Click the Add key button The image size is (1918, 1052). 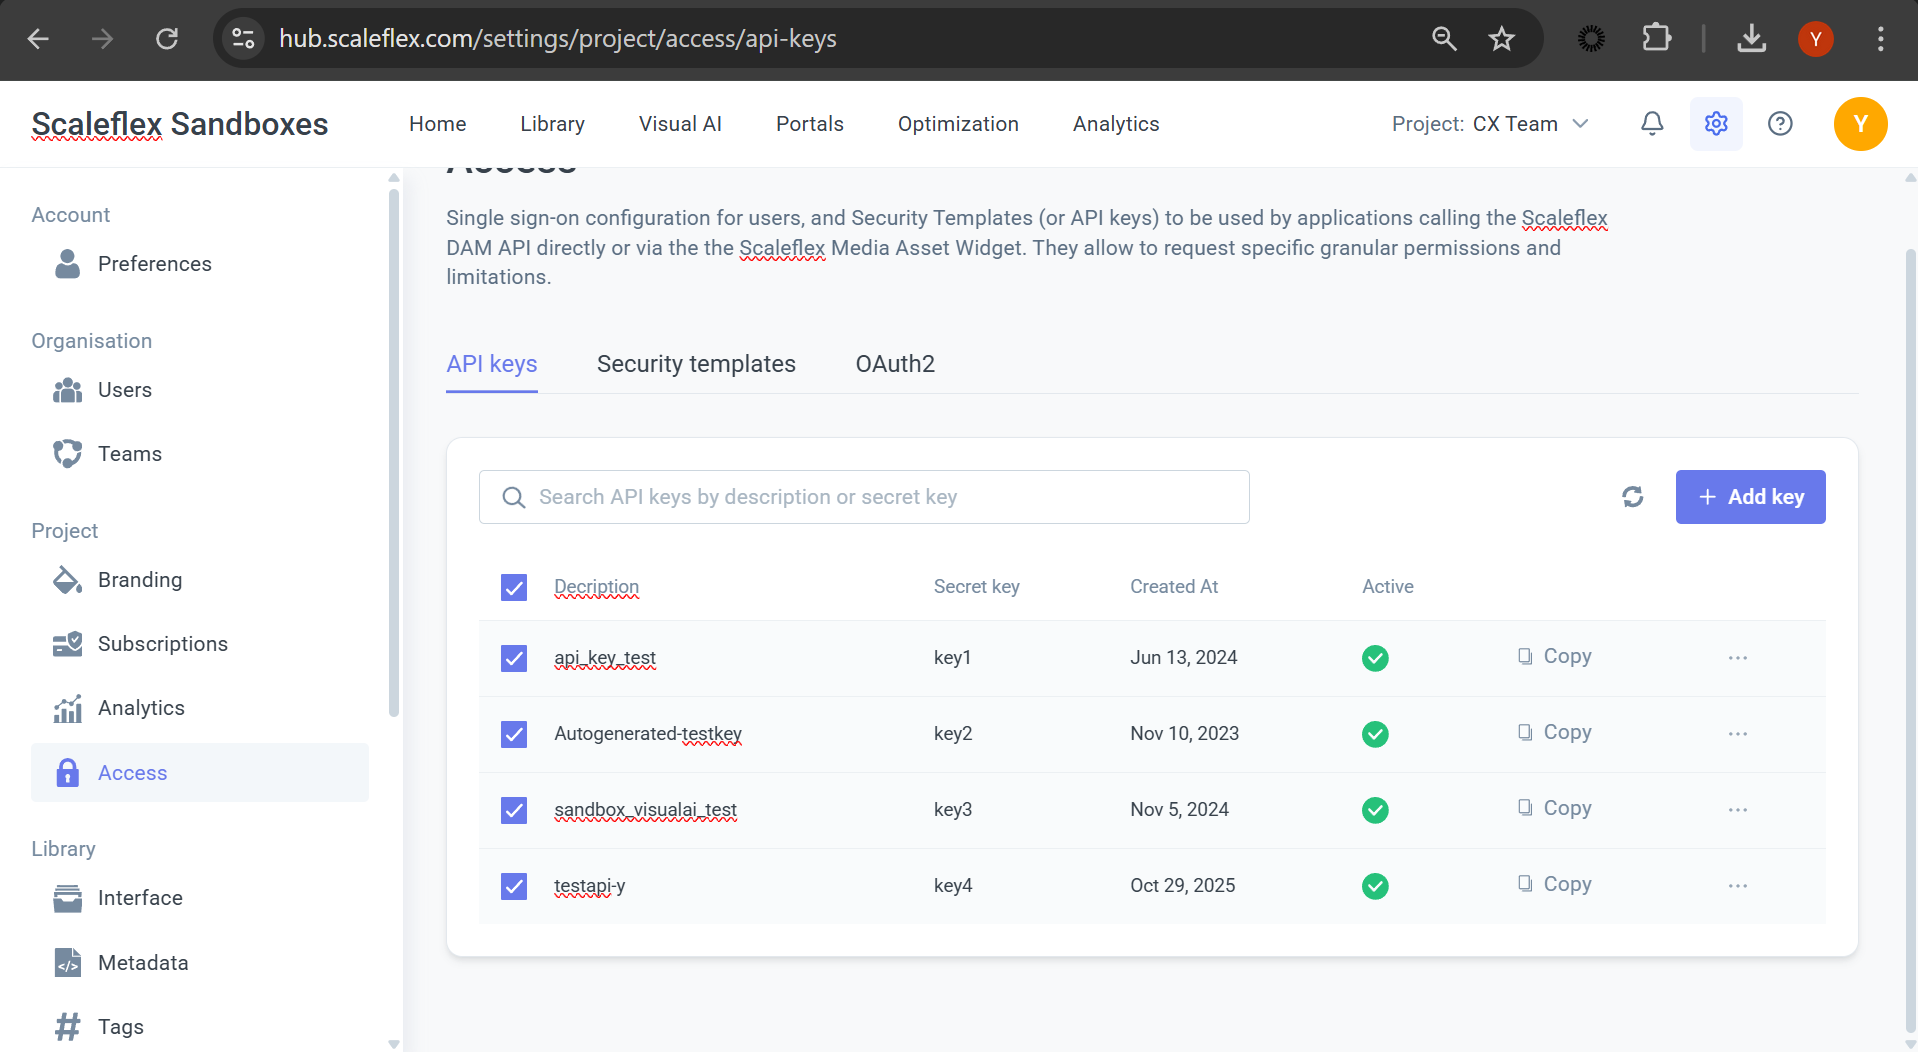point(1750,497)
